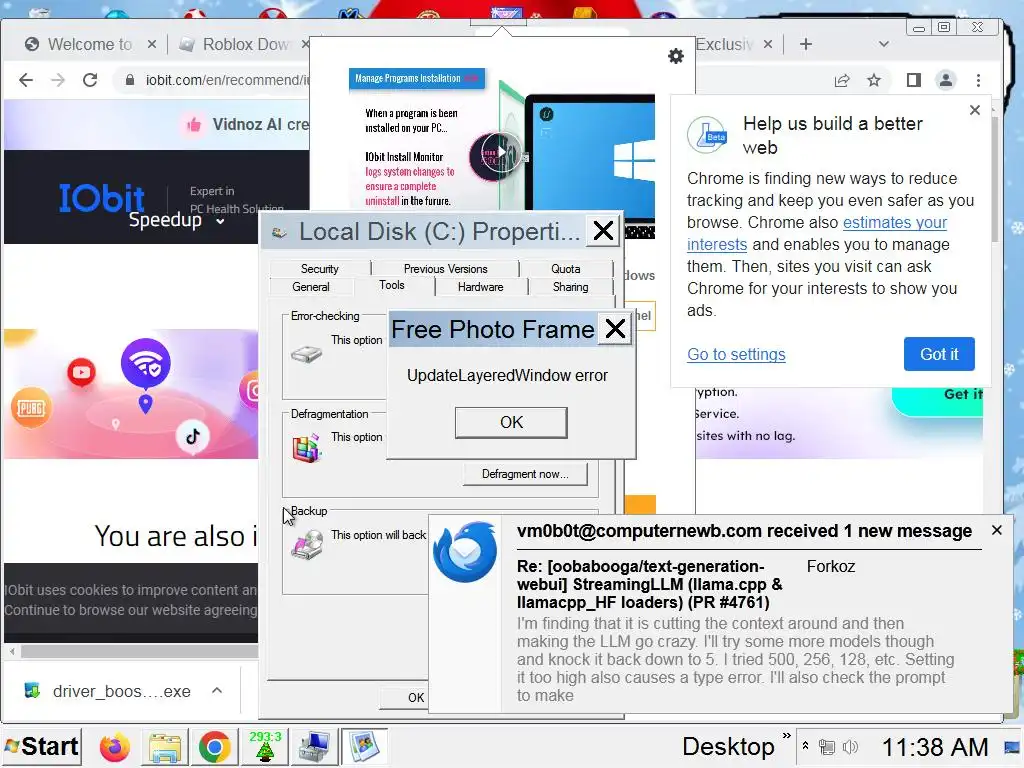Viewport: 1024px width, 768px height.
Task: Open the file explorer folder taskbar icon
Action: pyautogui.click(x=165, y=747)
